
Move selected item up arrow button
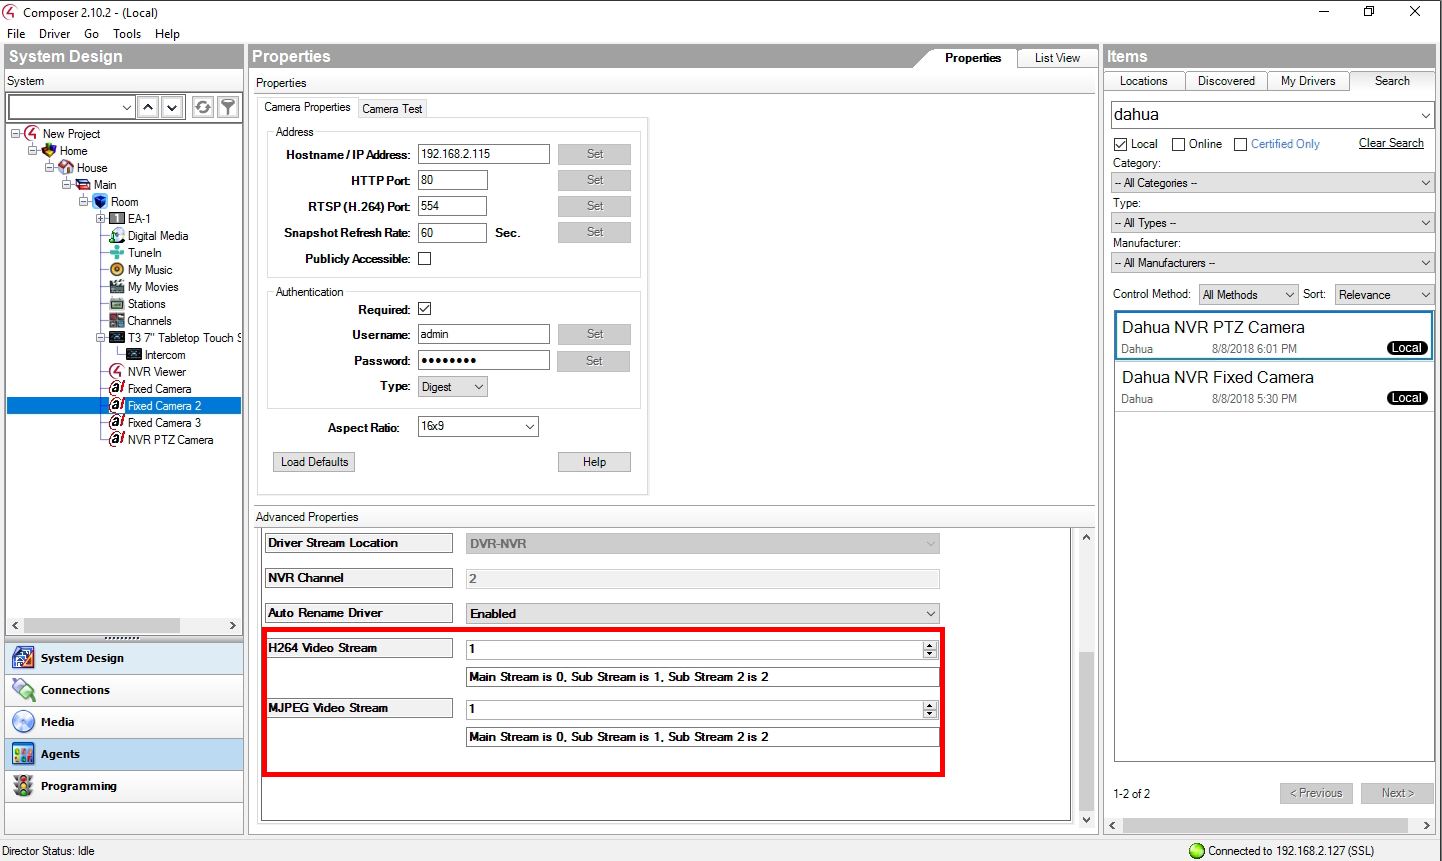148,107
